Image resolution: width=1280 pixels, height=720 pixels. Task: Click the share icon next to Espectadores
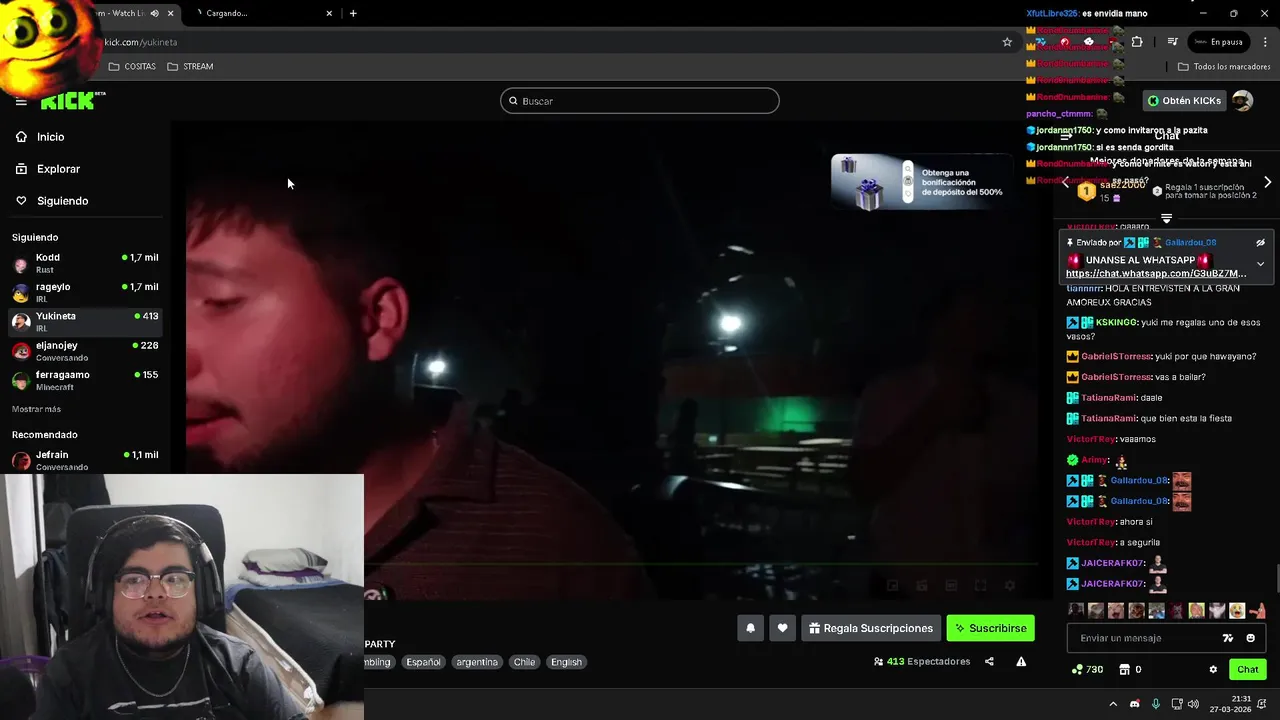[x=989, y=661]
